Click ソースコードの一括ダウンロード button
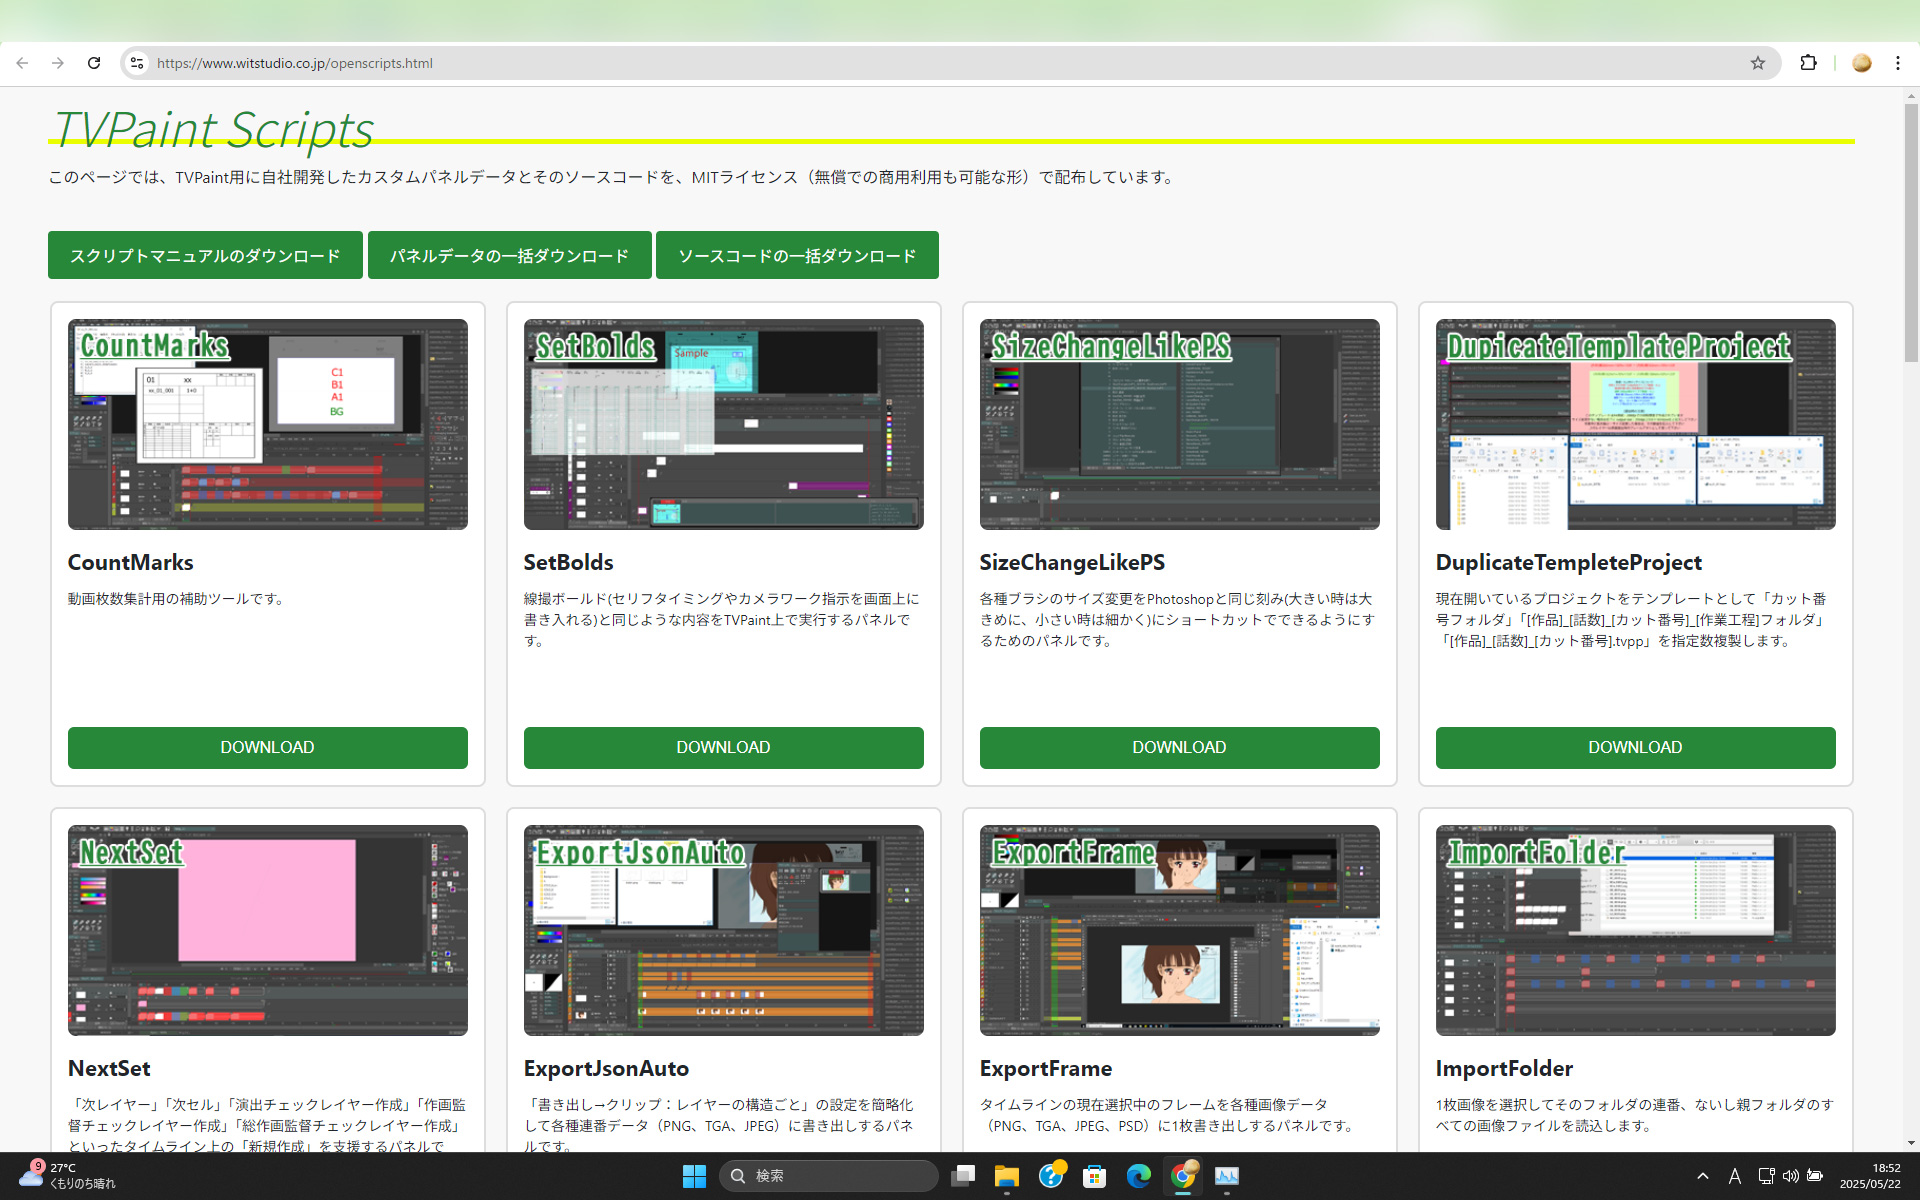 [x=797, y=255]
